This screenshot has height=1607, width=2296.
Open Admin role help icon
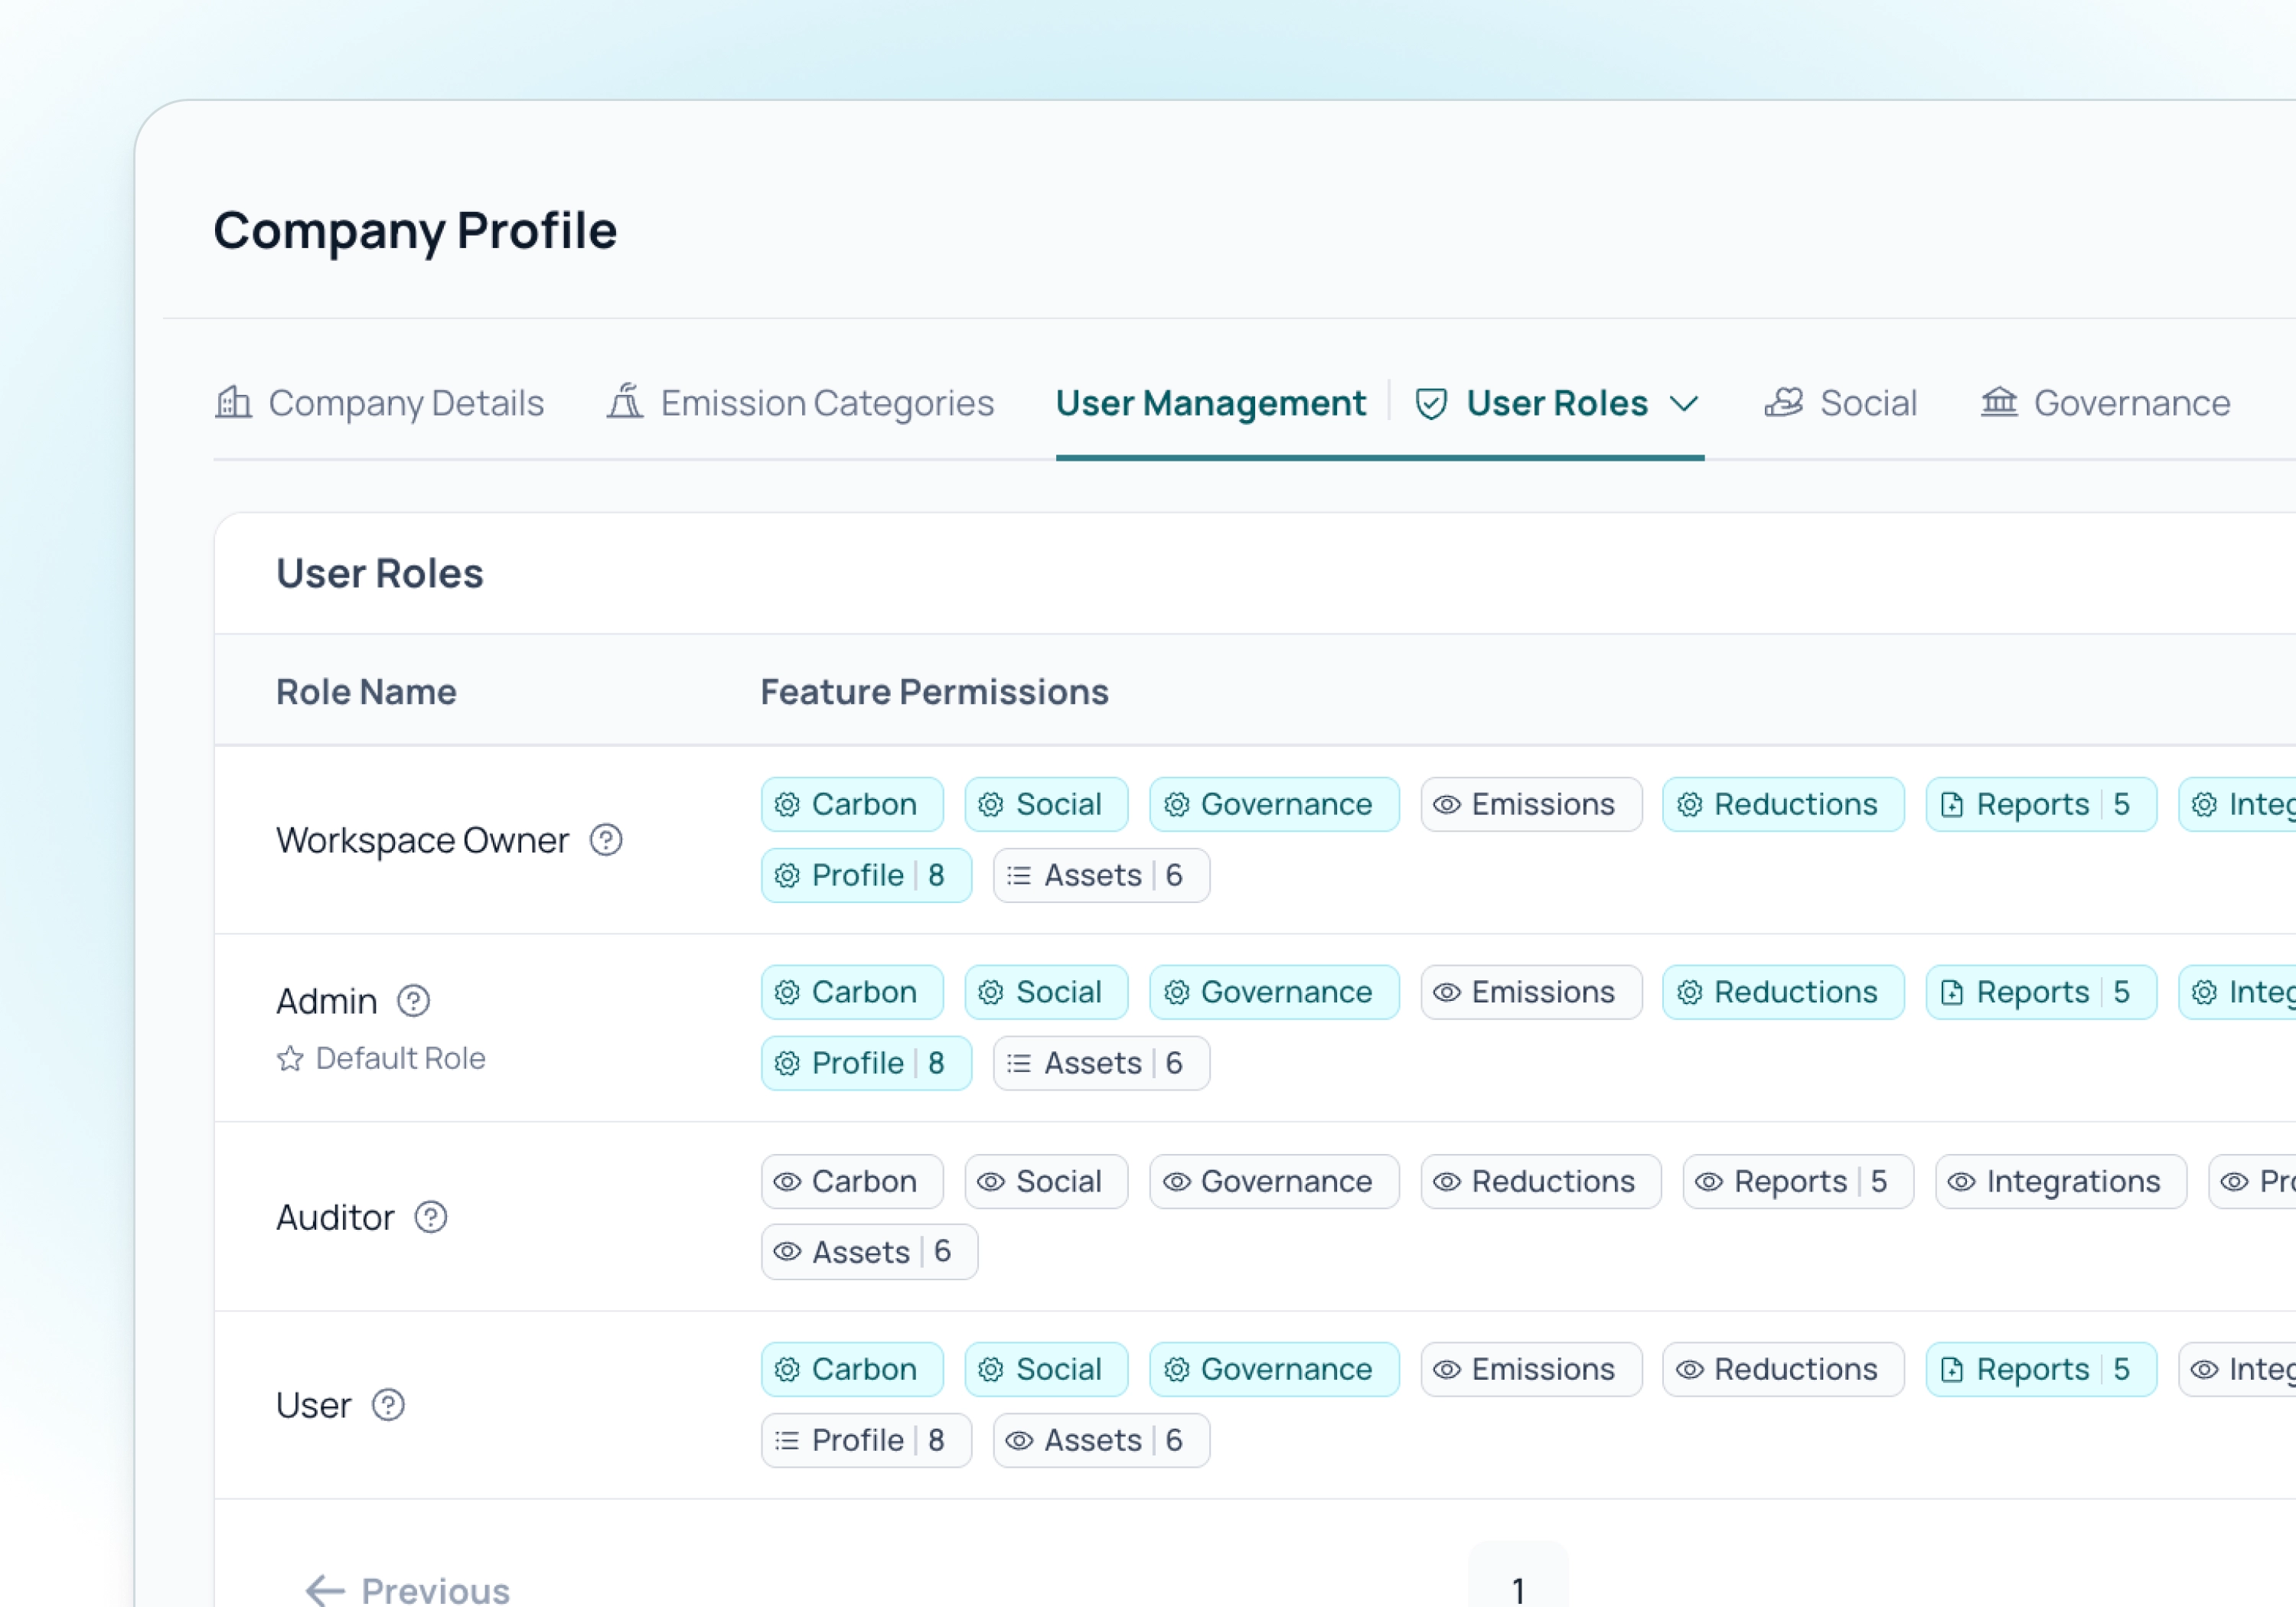click(x=413, y=1000)
